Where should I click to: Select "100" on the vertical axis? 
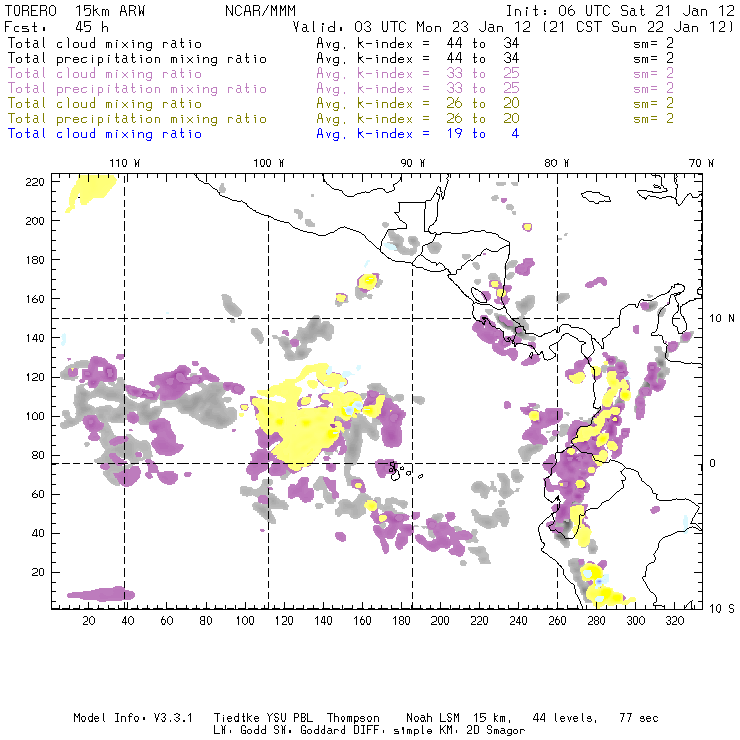[x=35, y=416]
